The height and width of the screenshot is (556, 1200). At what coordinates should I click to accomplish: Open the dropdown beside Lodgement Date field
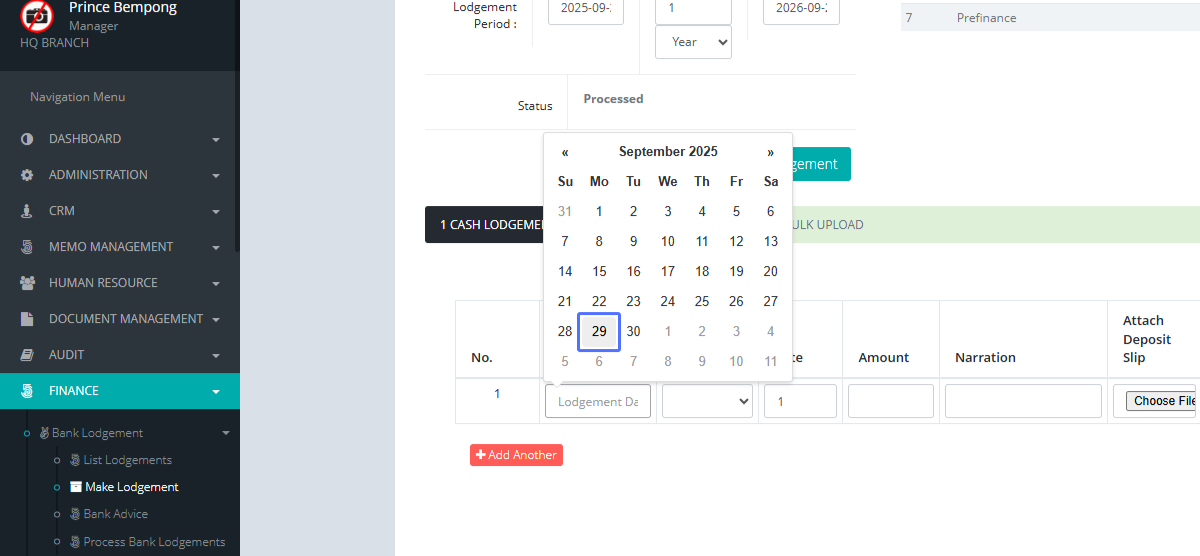pos(707,401)
